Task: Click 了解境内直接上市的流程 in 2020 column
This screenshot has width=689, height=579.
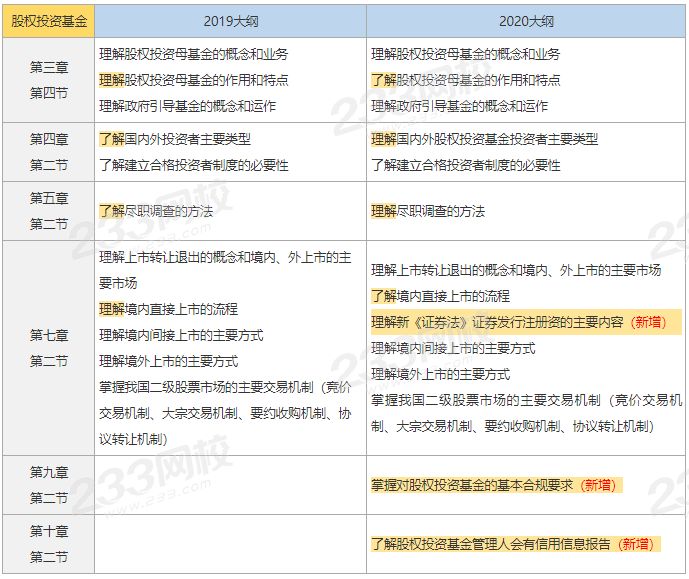Action: tap(440, 296)
